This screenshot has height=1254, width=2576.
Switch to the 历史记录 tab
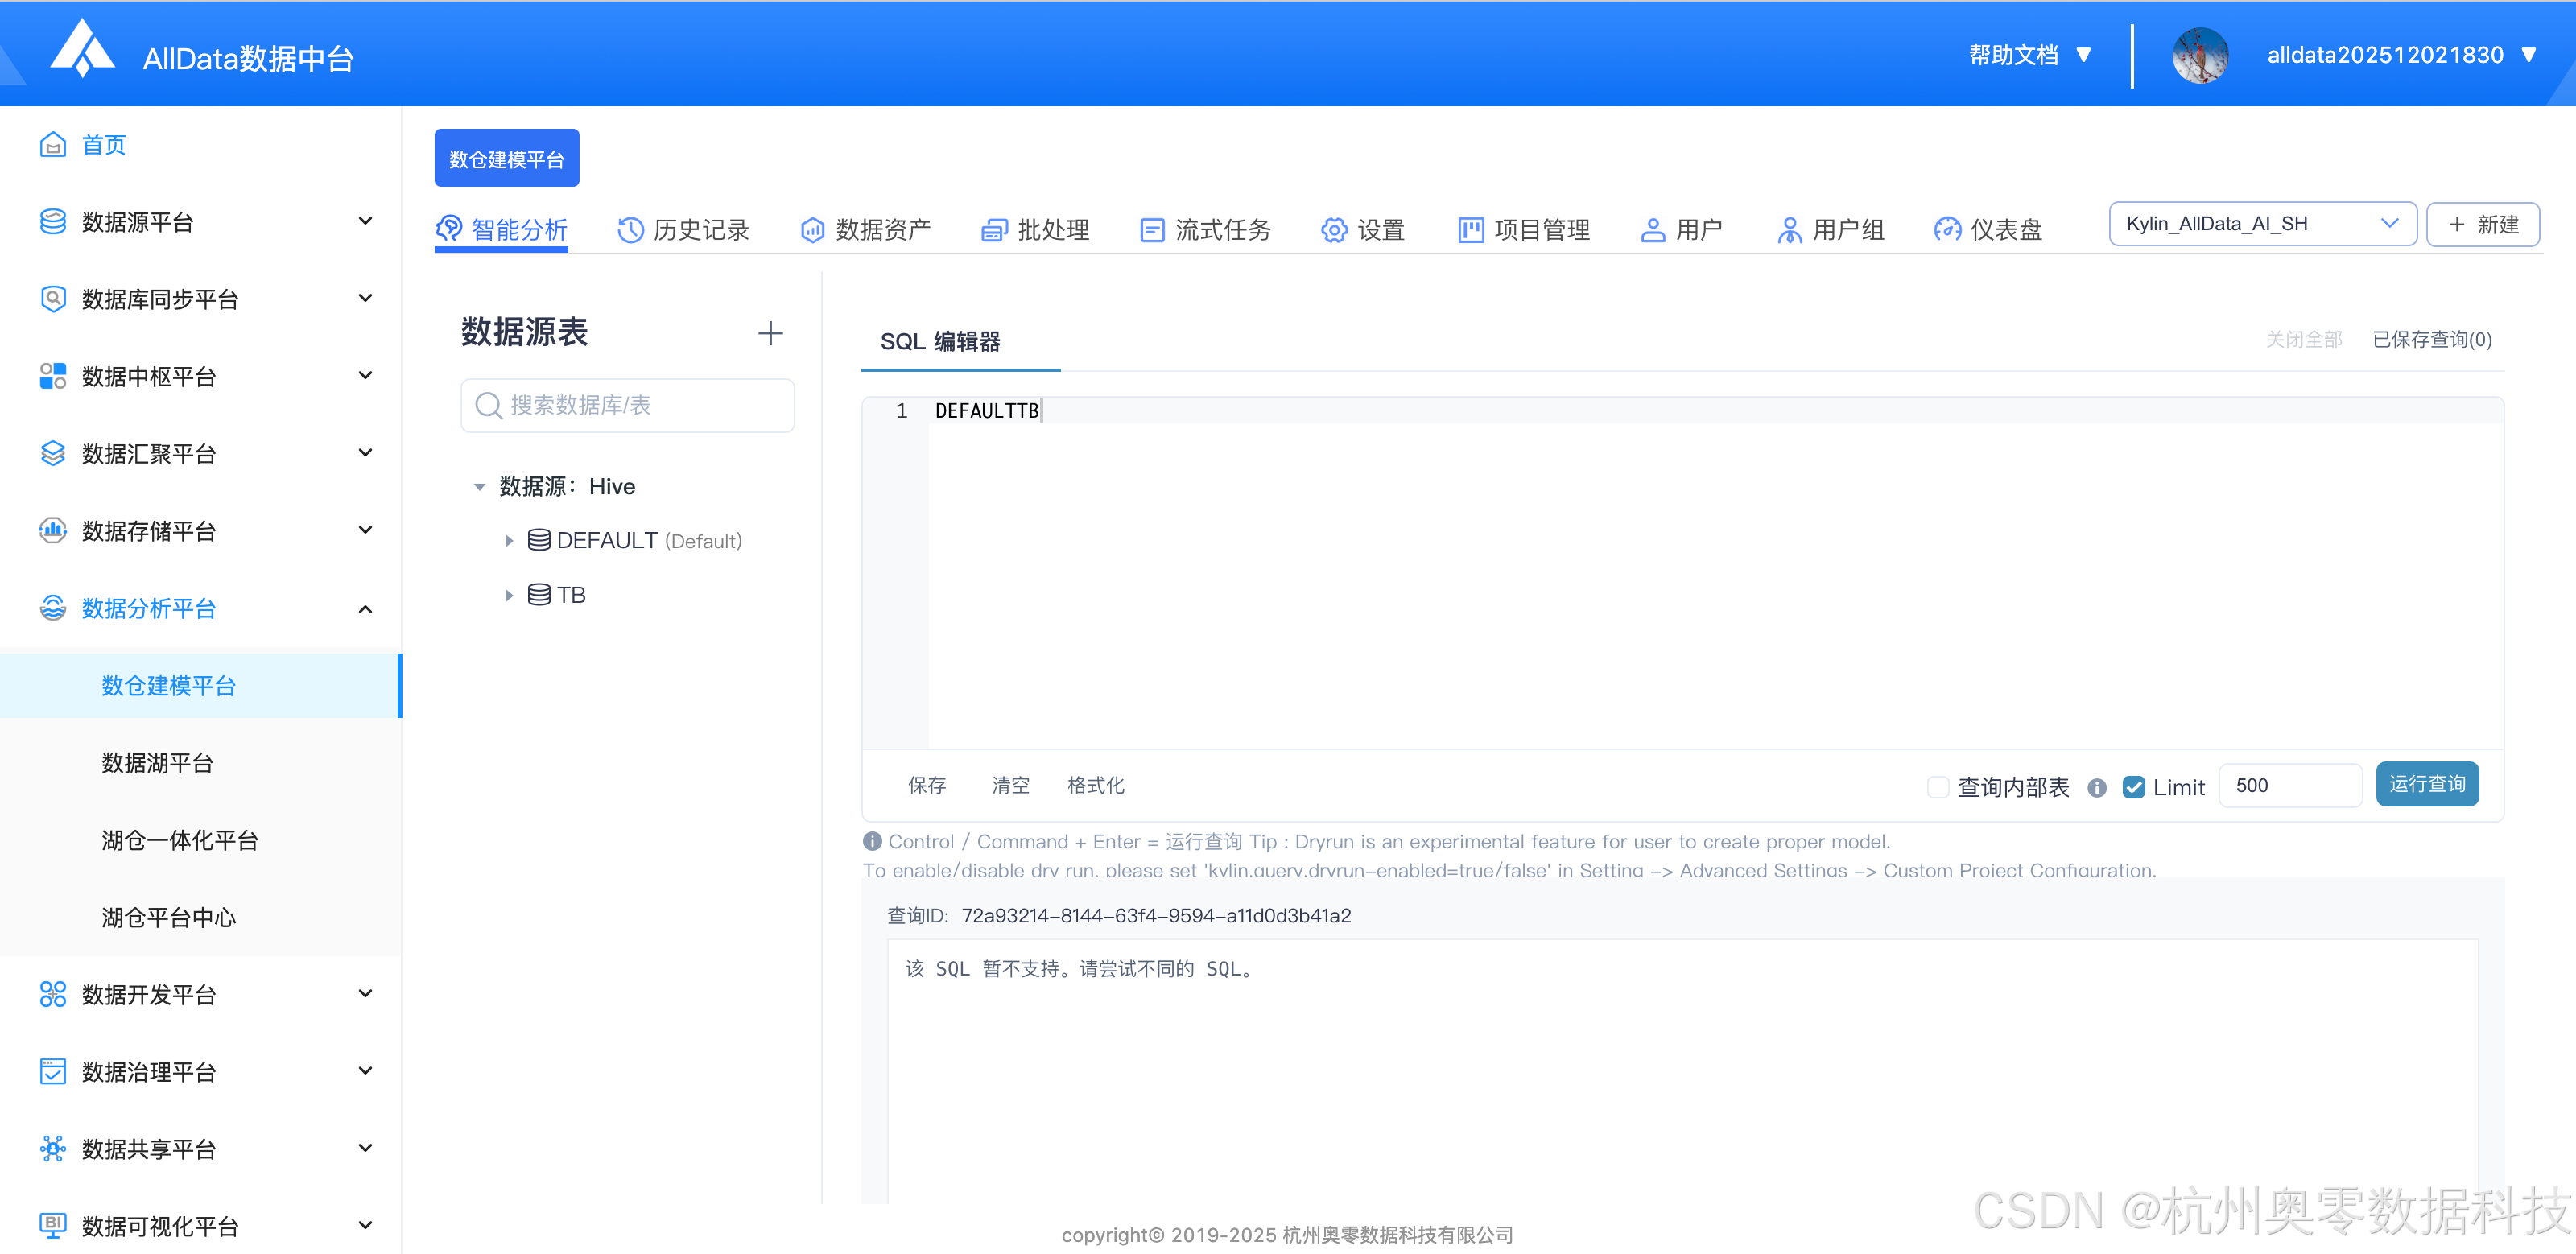coord(684,230)
